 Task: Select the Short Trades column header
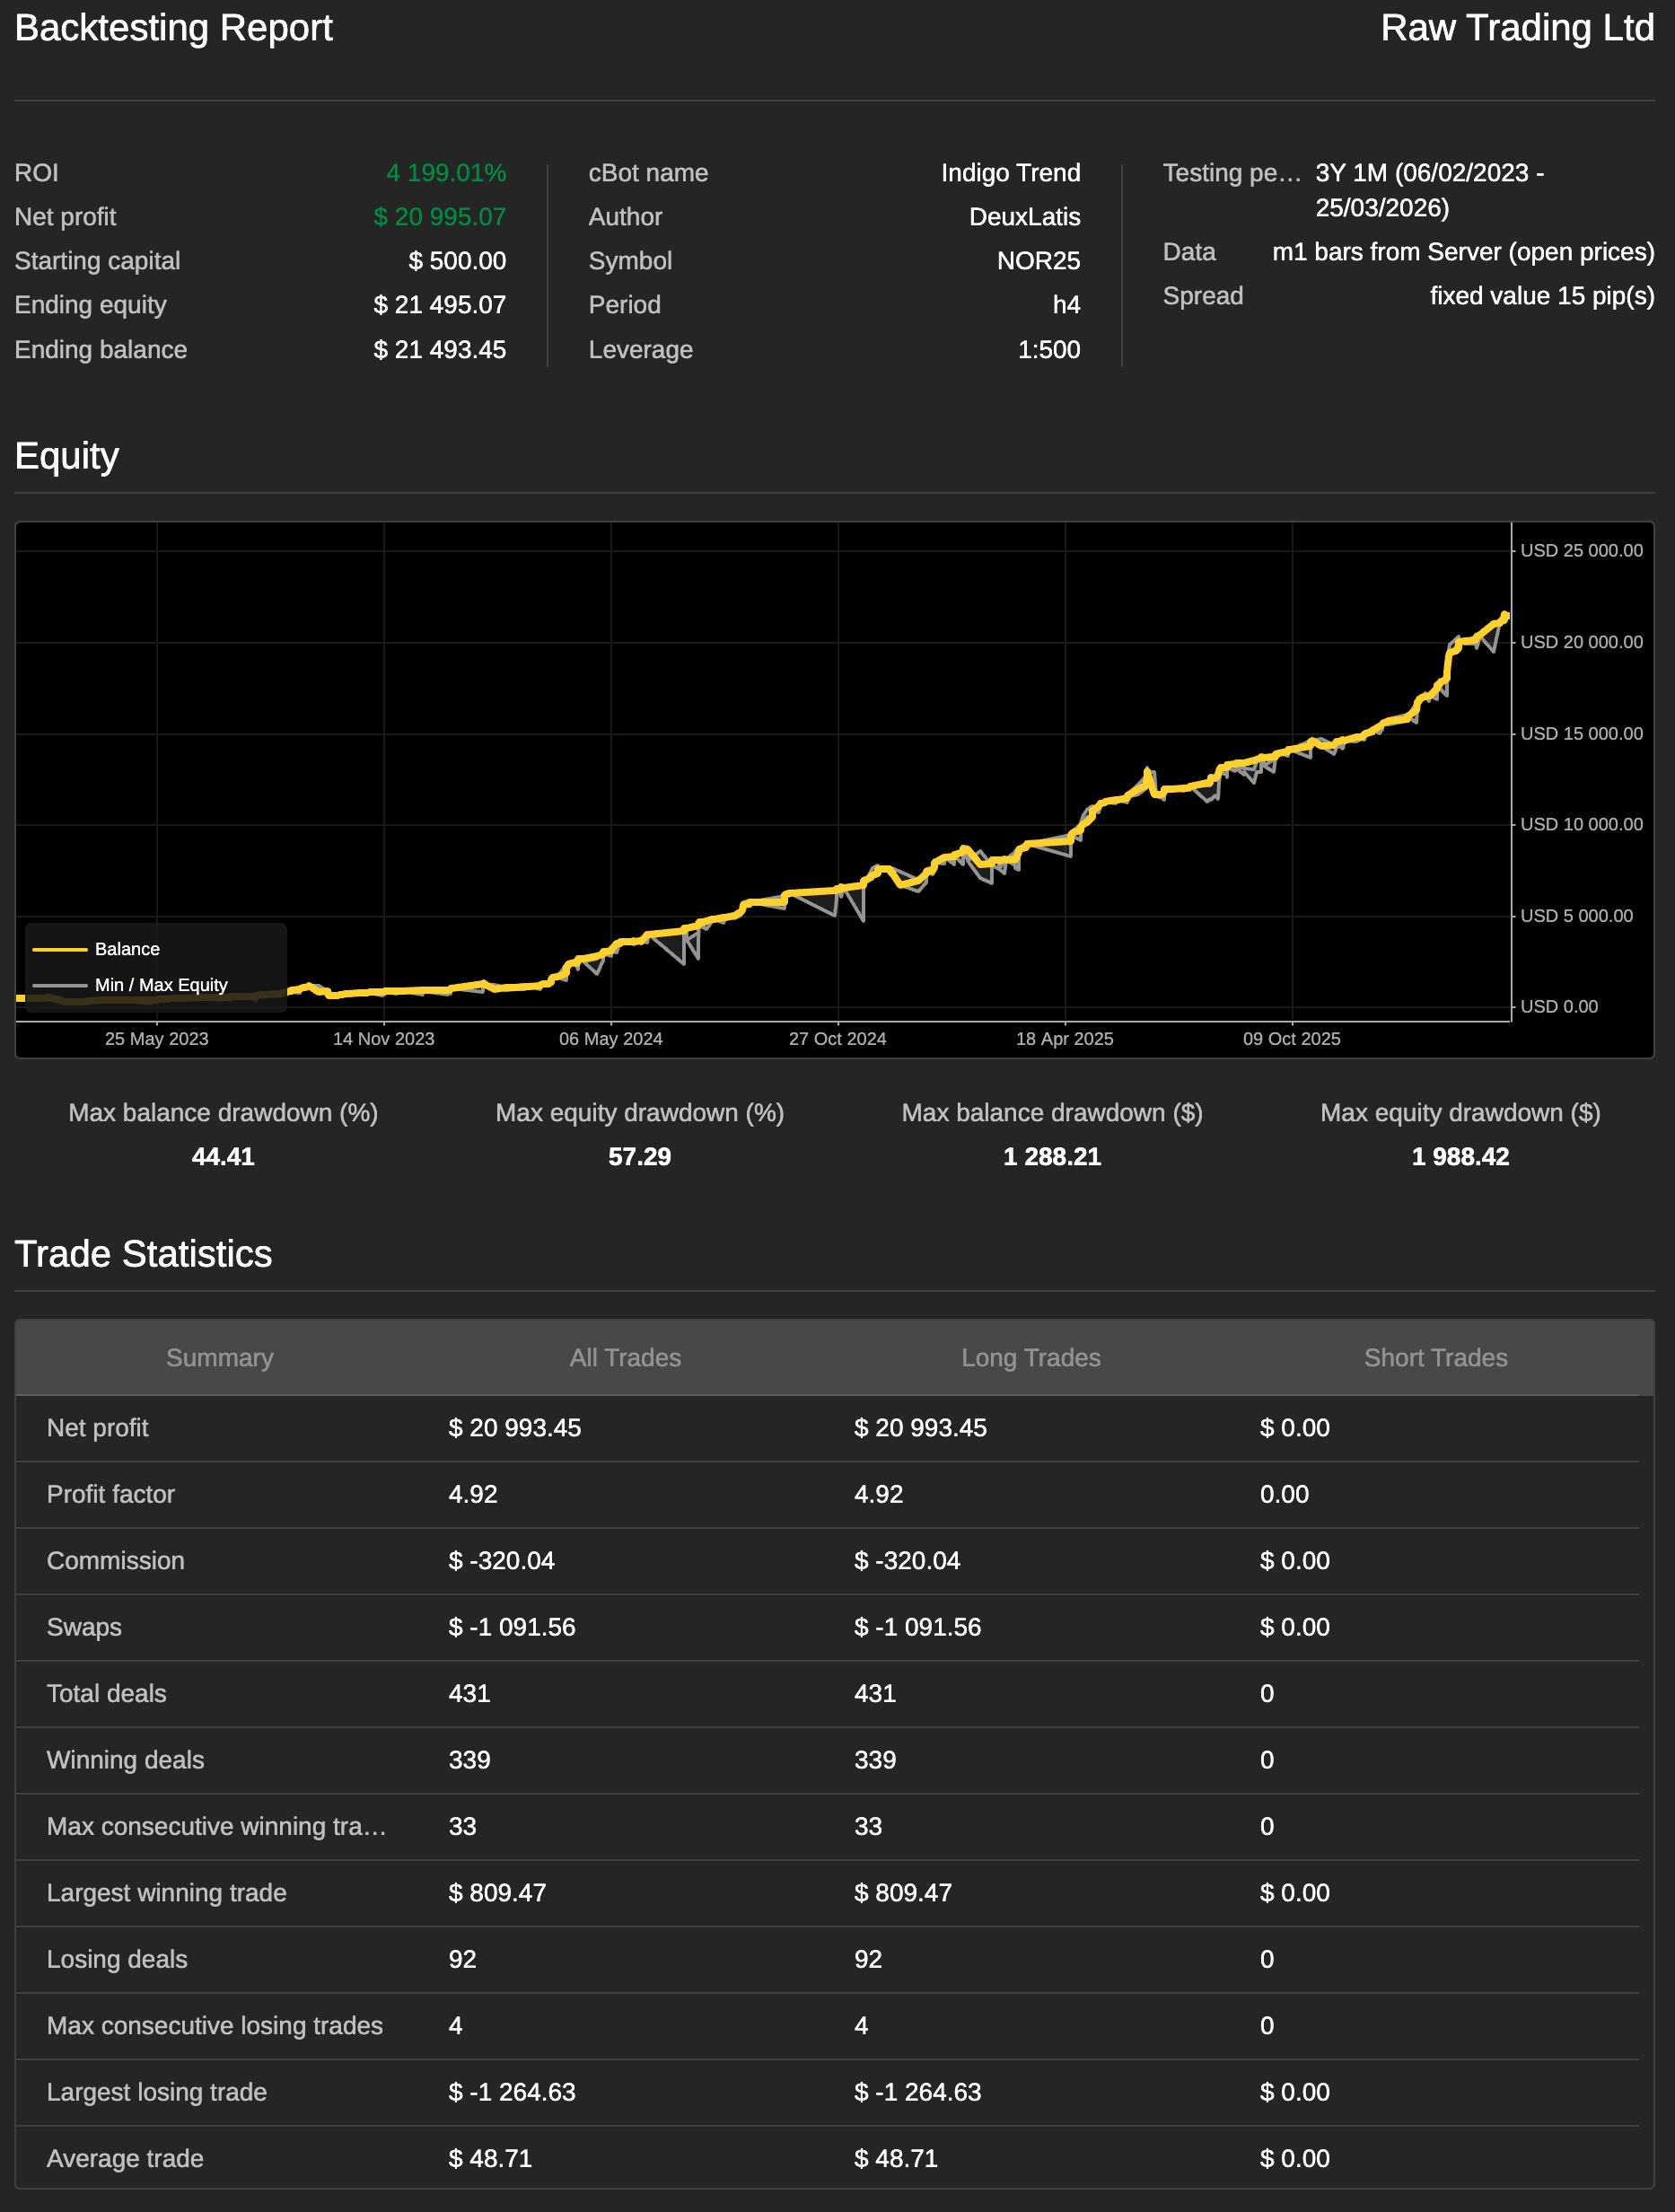1435,1357
